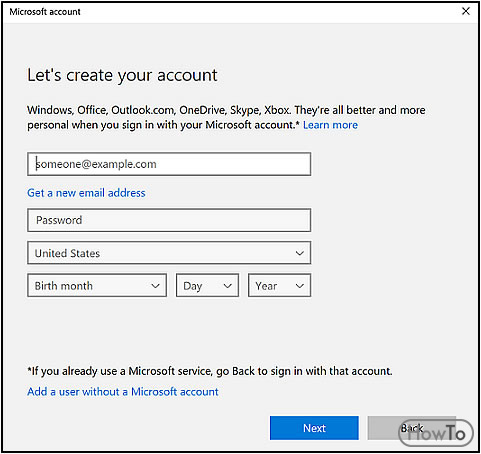The width and height of the screenshot is (481, 454).
Task: Click the Password input field
Action: point(169,220)
